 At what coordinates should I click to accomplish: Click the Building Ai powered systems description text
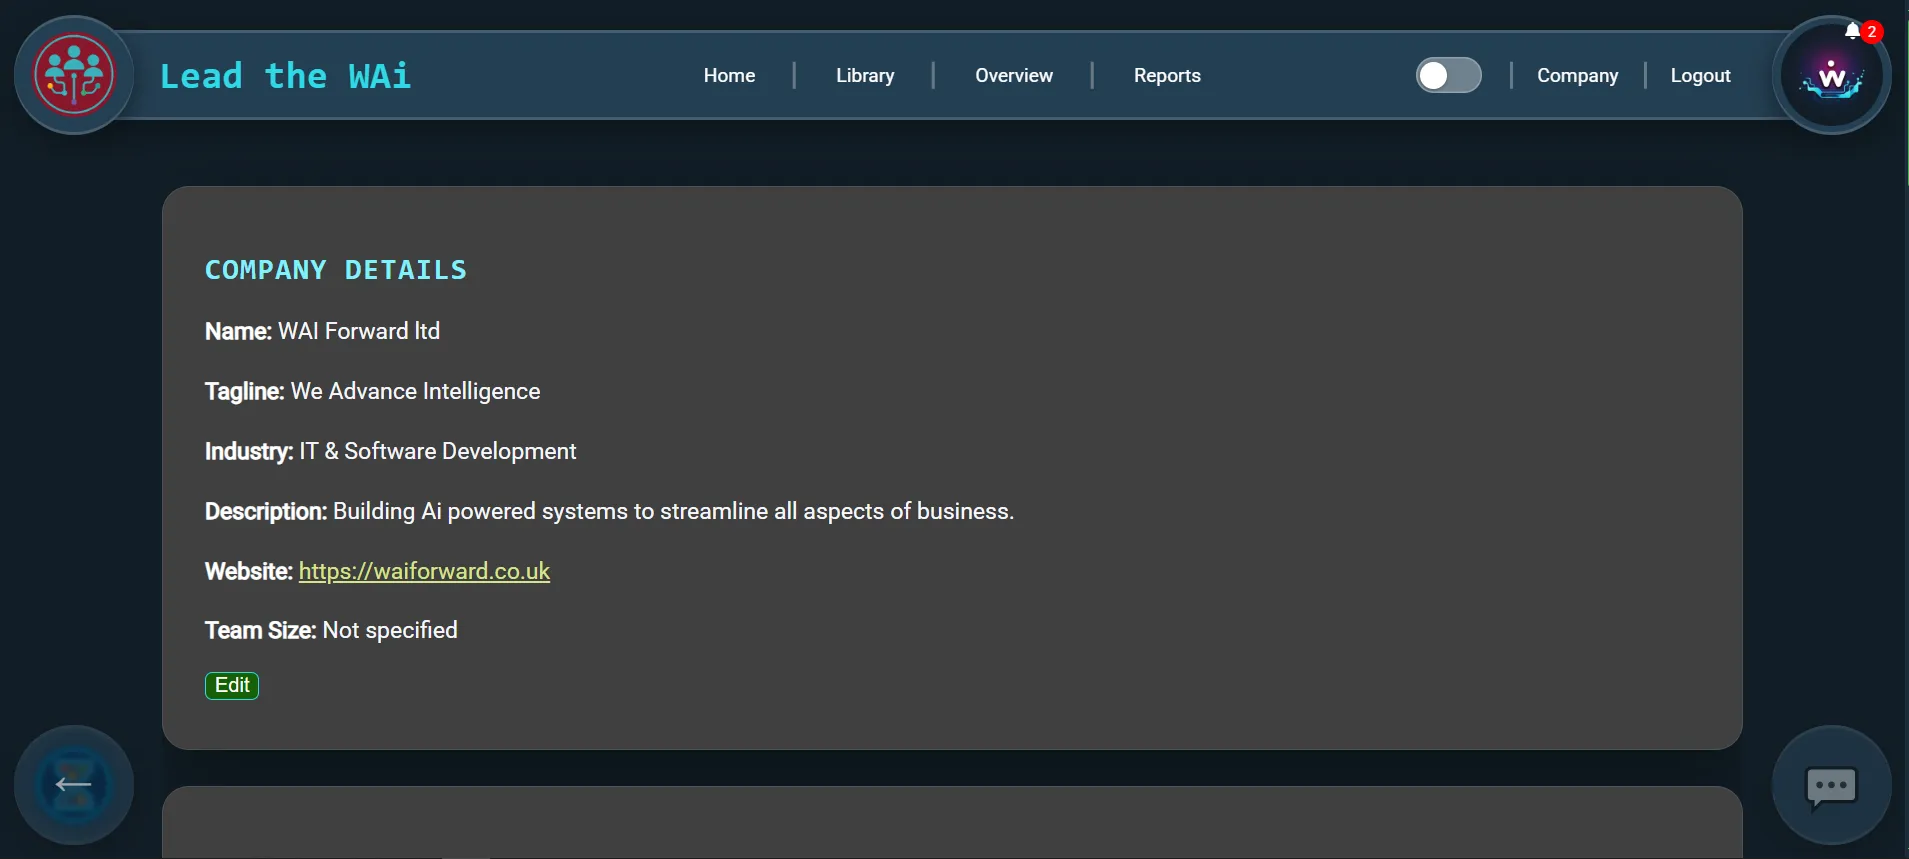pos(673,511)
